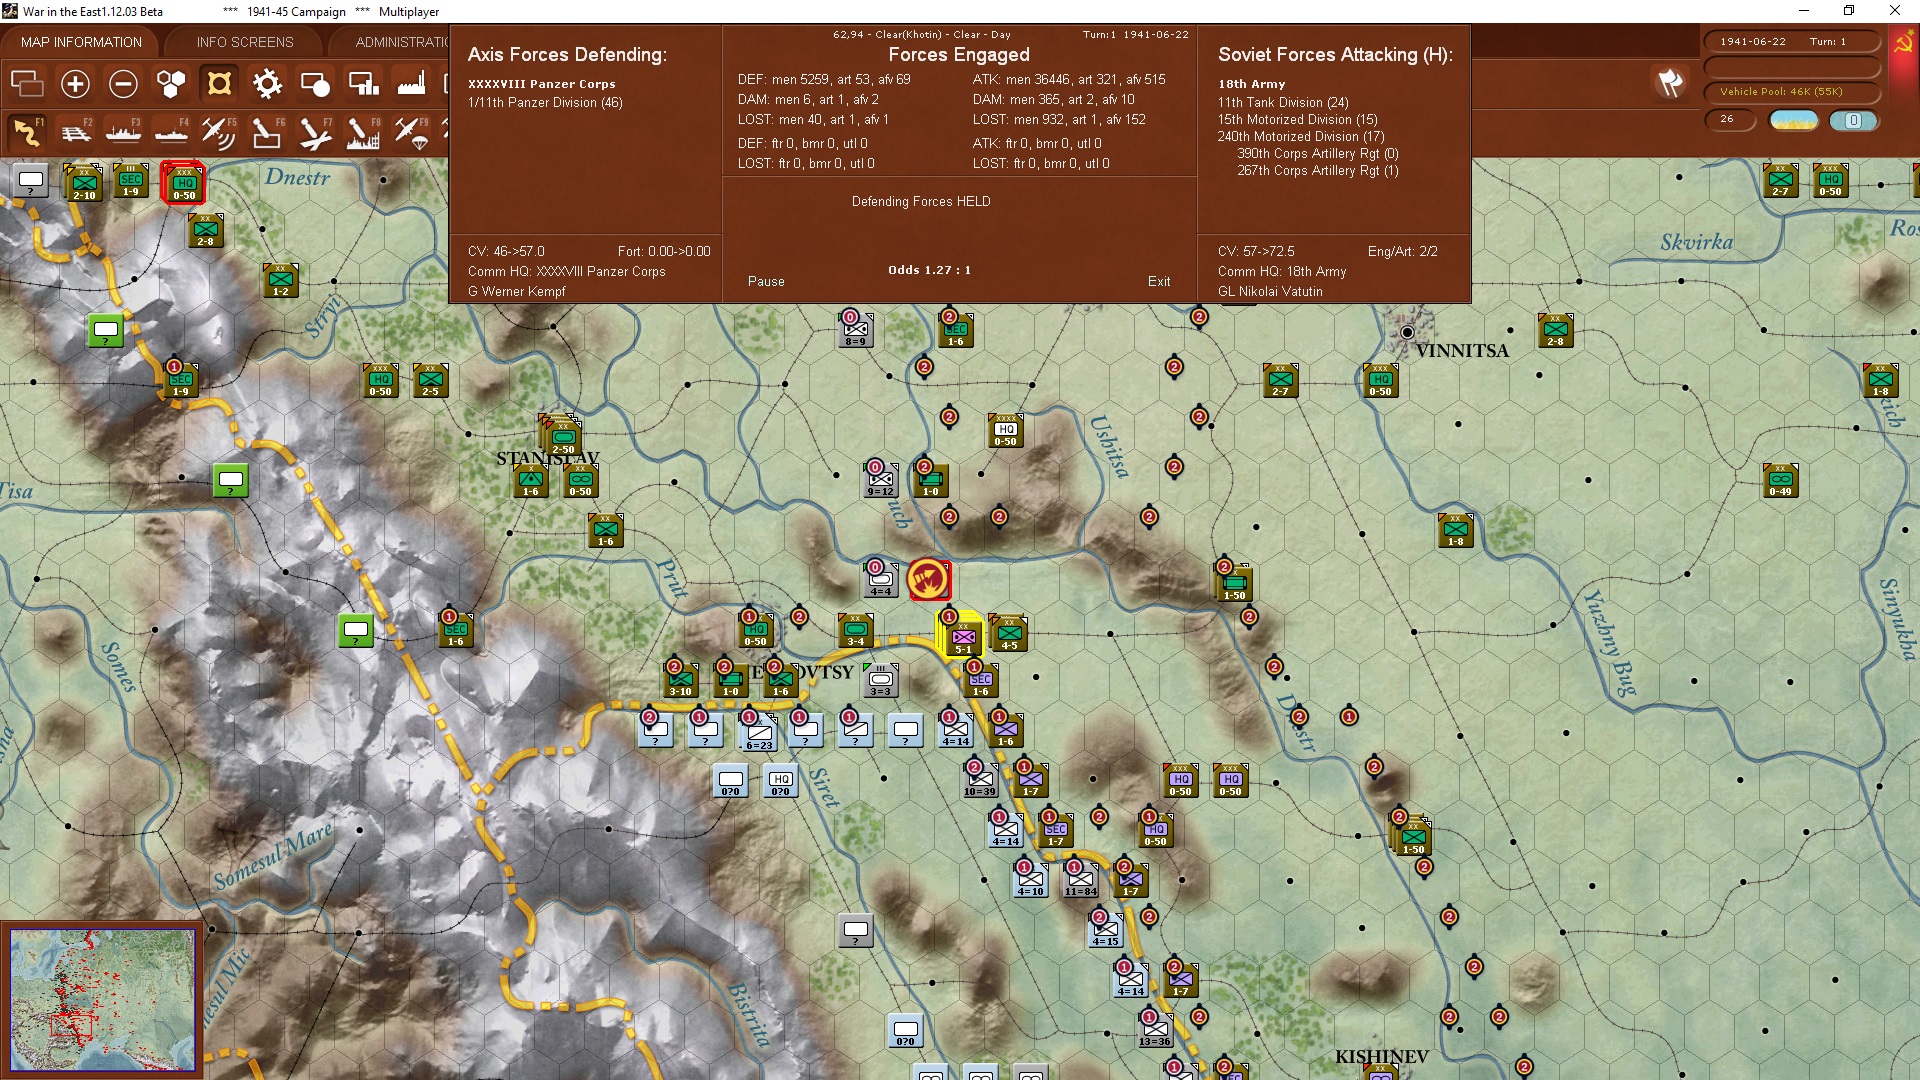Click 390th Corps Artillery Rgt (0) entry

pos(1318,153)
